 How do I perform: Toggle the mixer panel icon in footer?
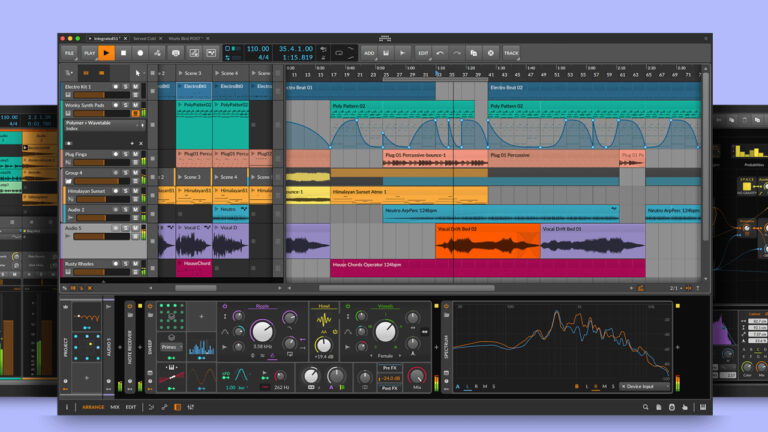[x=191, y=407]
